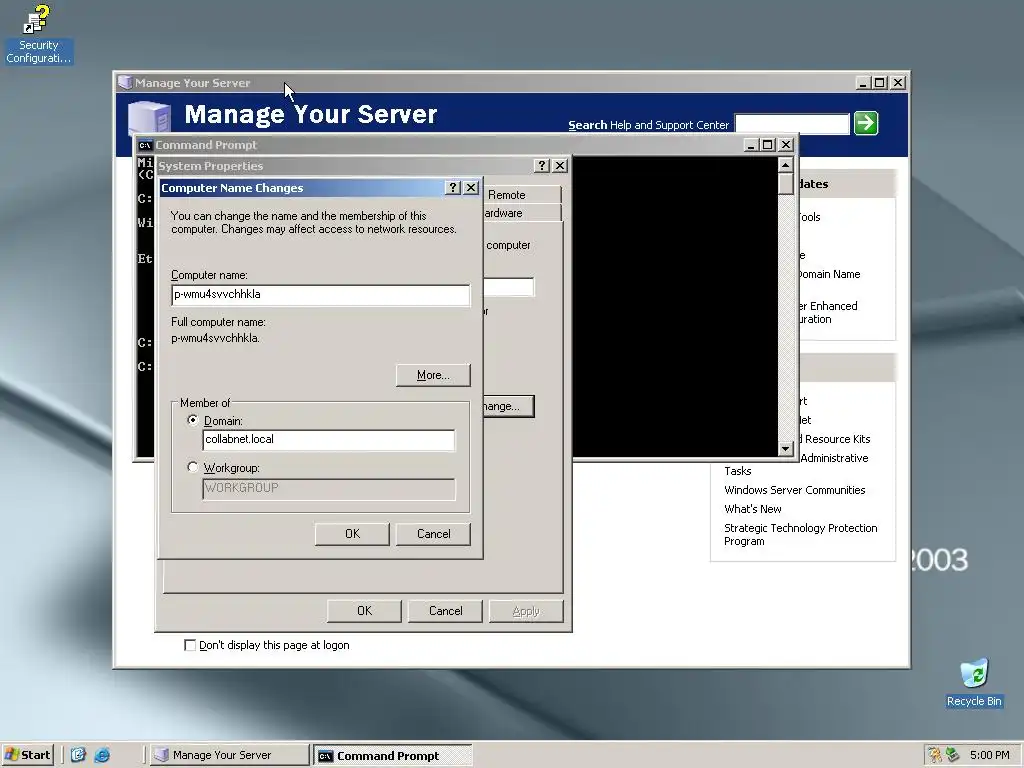This screenshot has width=1024, height=768.
Task: Click the Command Prompt title bar icon
Action: (x=144, y=145)
